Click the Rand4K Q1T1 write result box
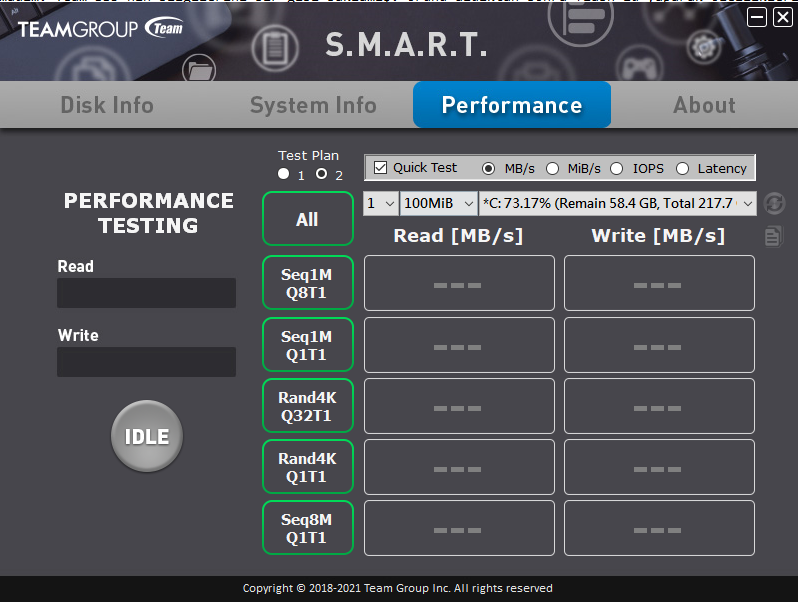Viewport: 798px width, 603px height. click(x=659, y=468)
